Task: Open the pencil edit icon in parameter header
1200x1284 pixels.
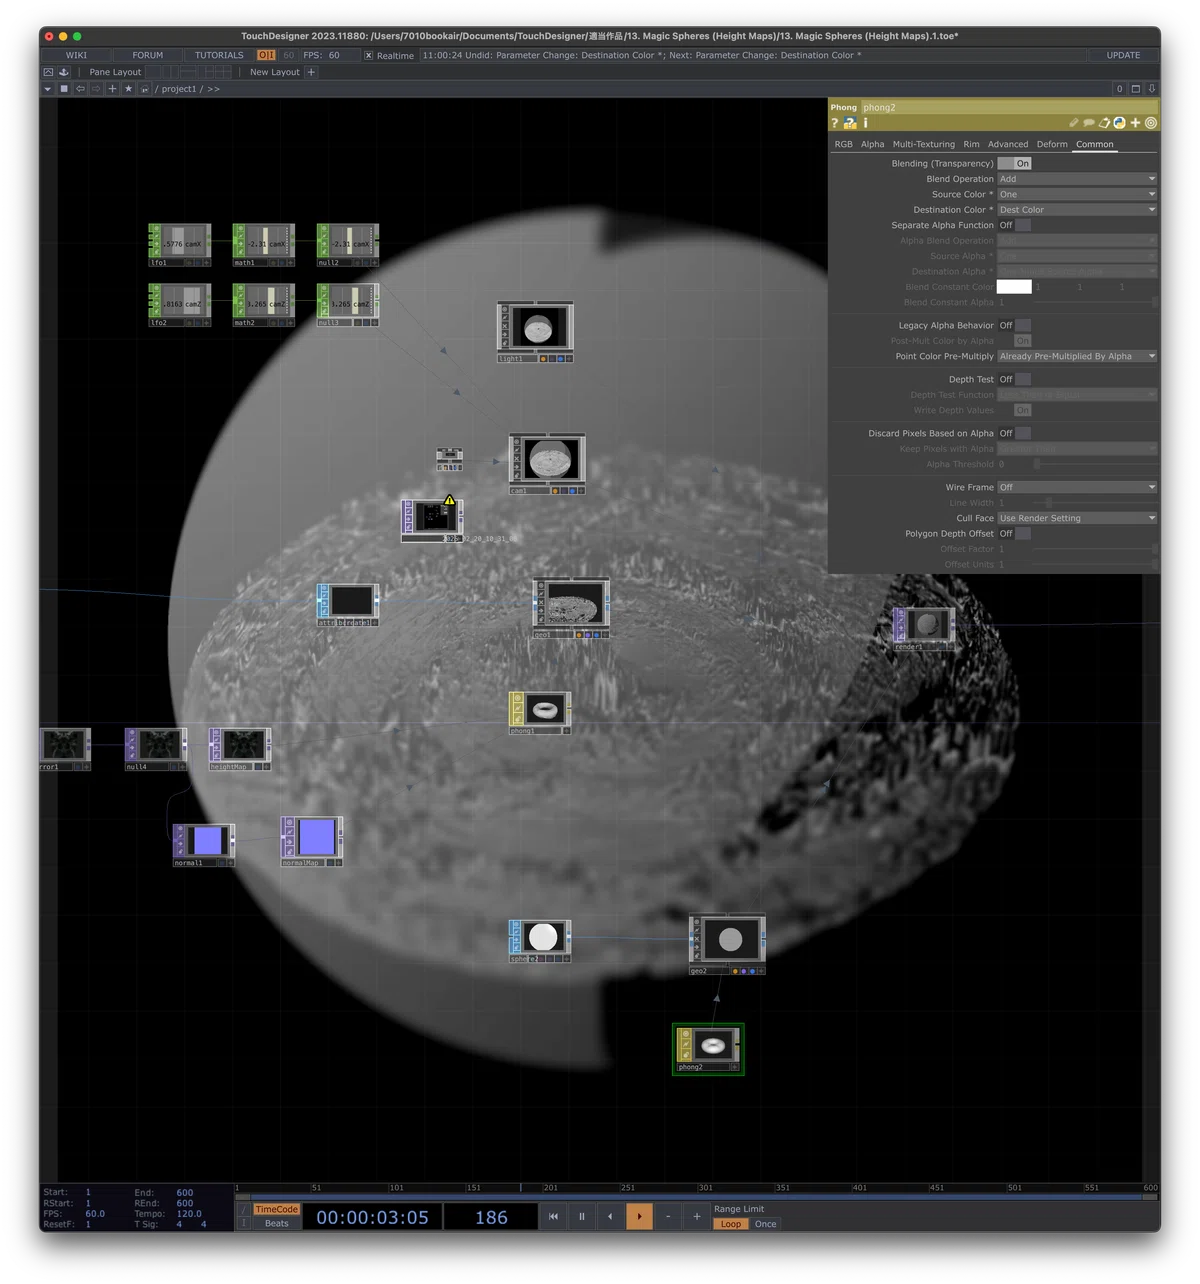Action: pyautogui.click(x=1074, y=123)
